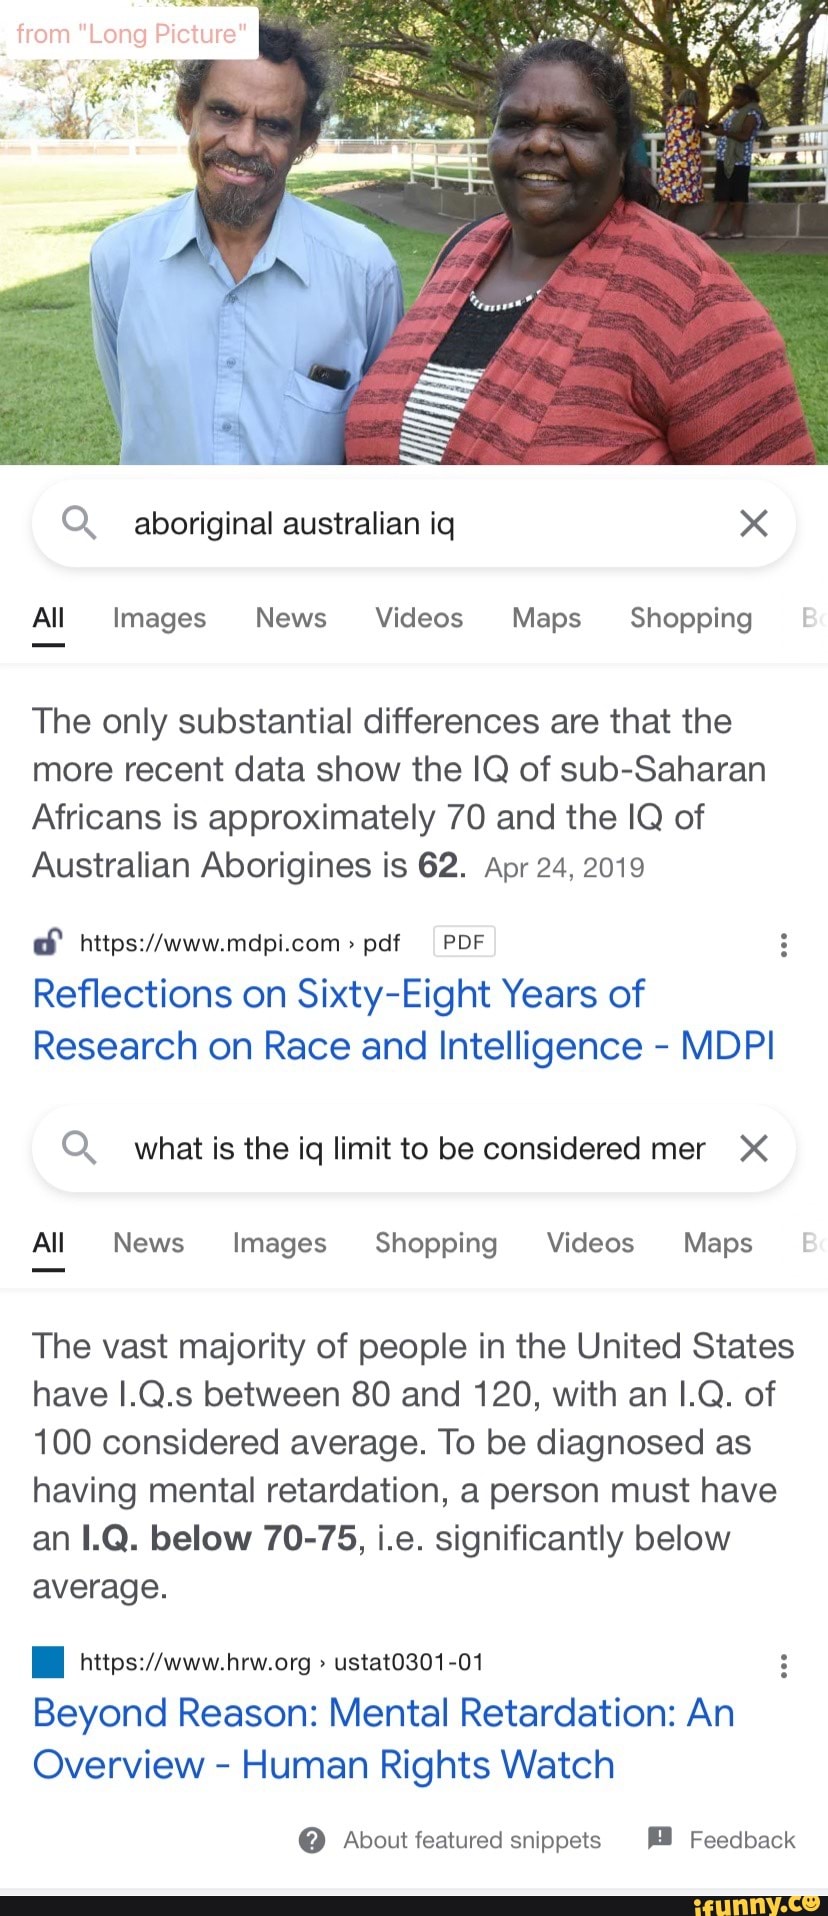Open the three-dot menu for the MDPI result

[x=783, y=944]
